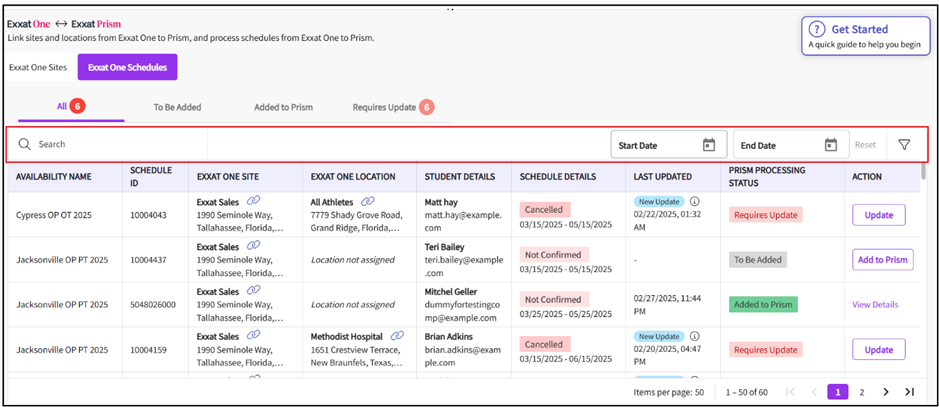The image size is (939, 407).
Task: Click the Added to Prism status badge
Action: 763,305
